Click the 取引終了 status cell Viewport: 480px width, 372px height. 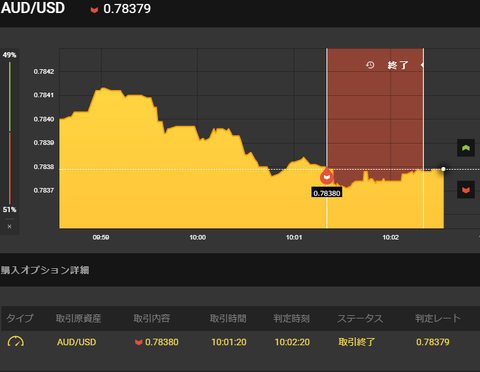point(357,342)
